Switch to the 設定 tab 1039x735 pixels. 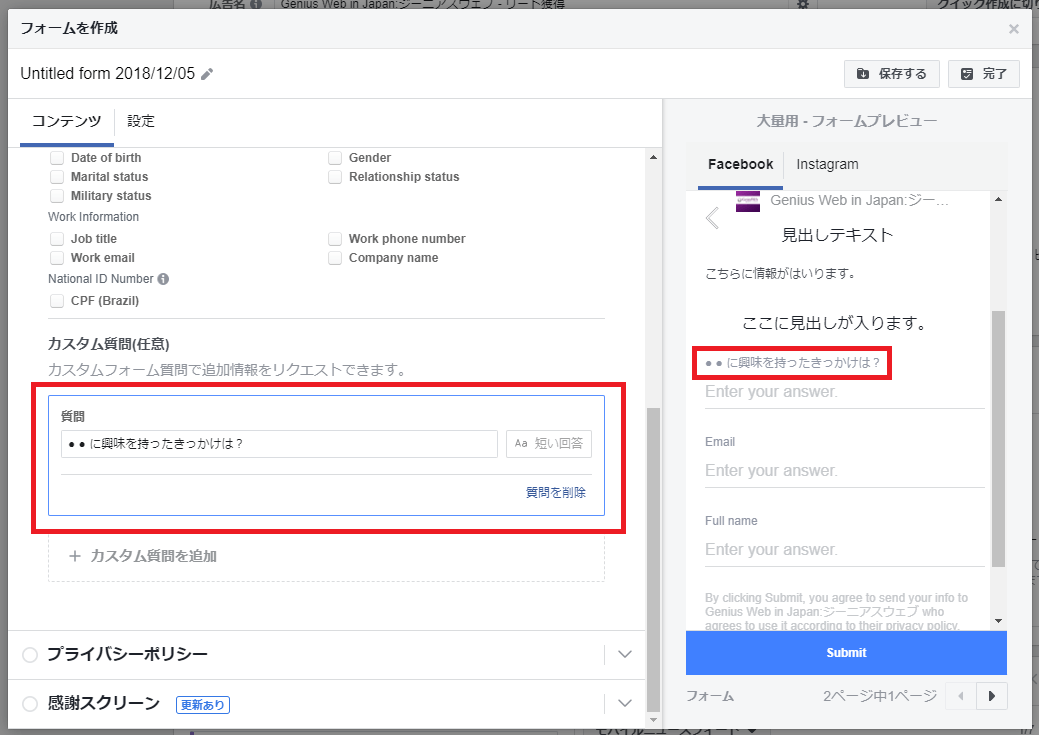click(141, 122)
